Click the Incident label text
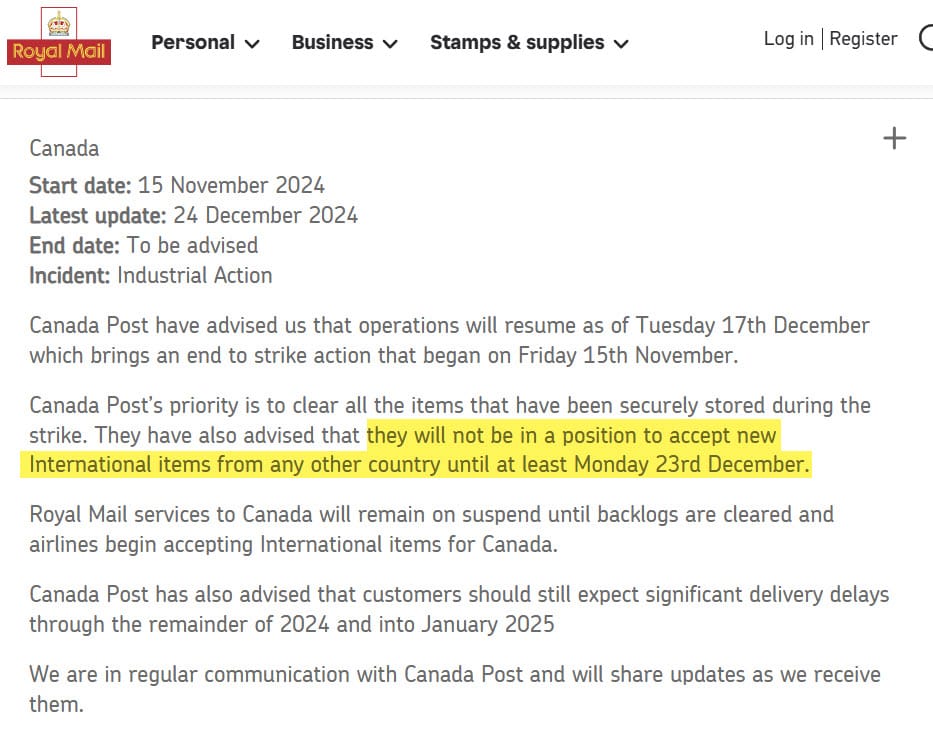Viewport: 933px width, 734px height. tap(69, 275)
